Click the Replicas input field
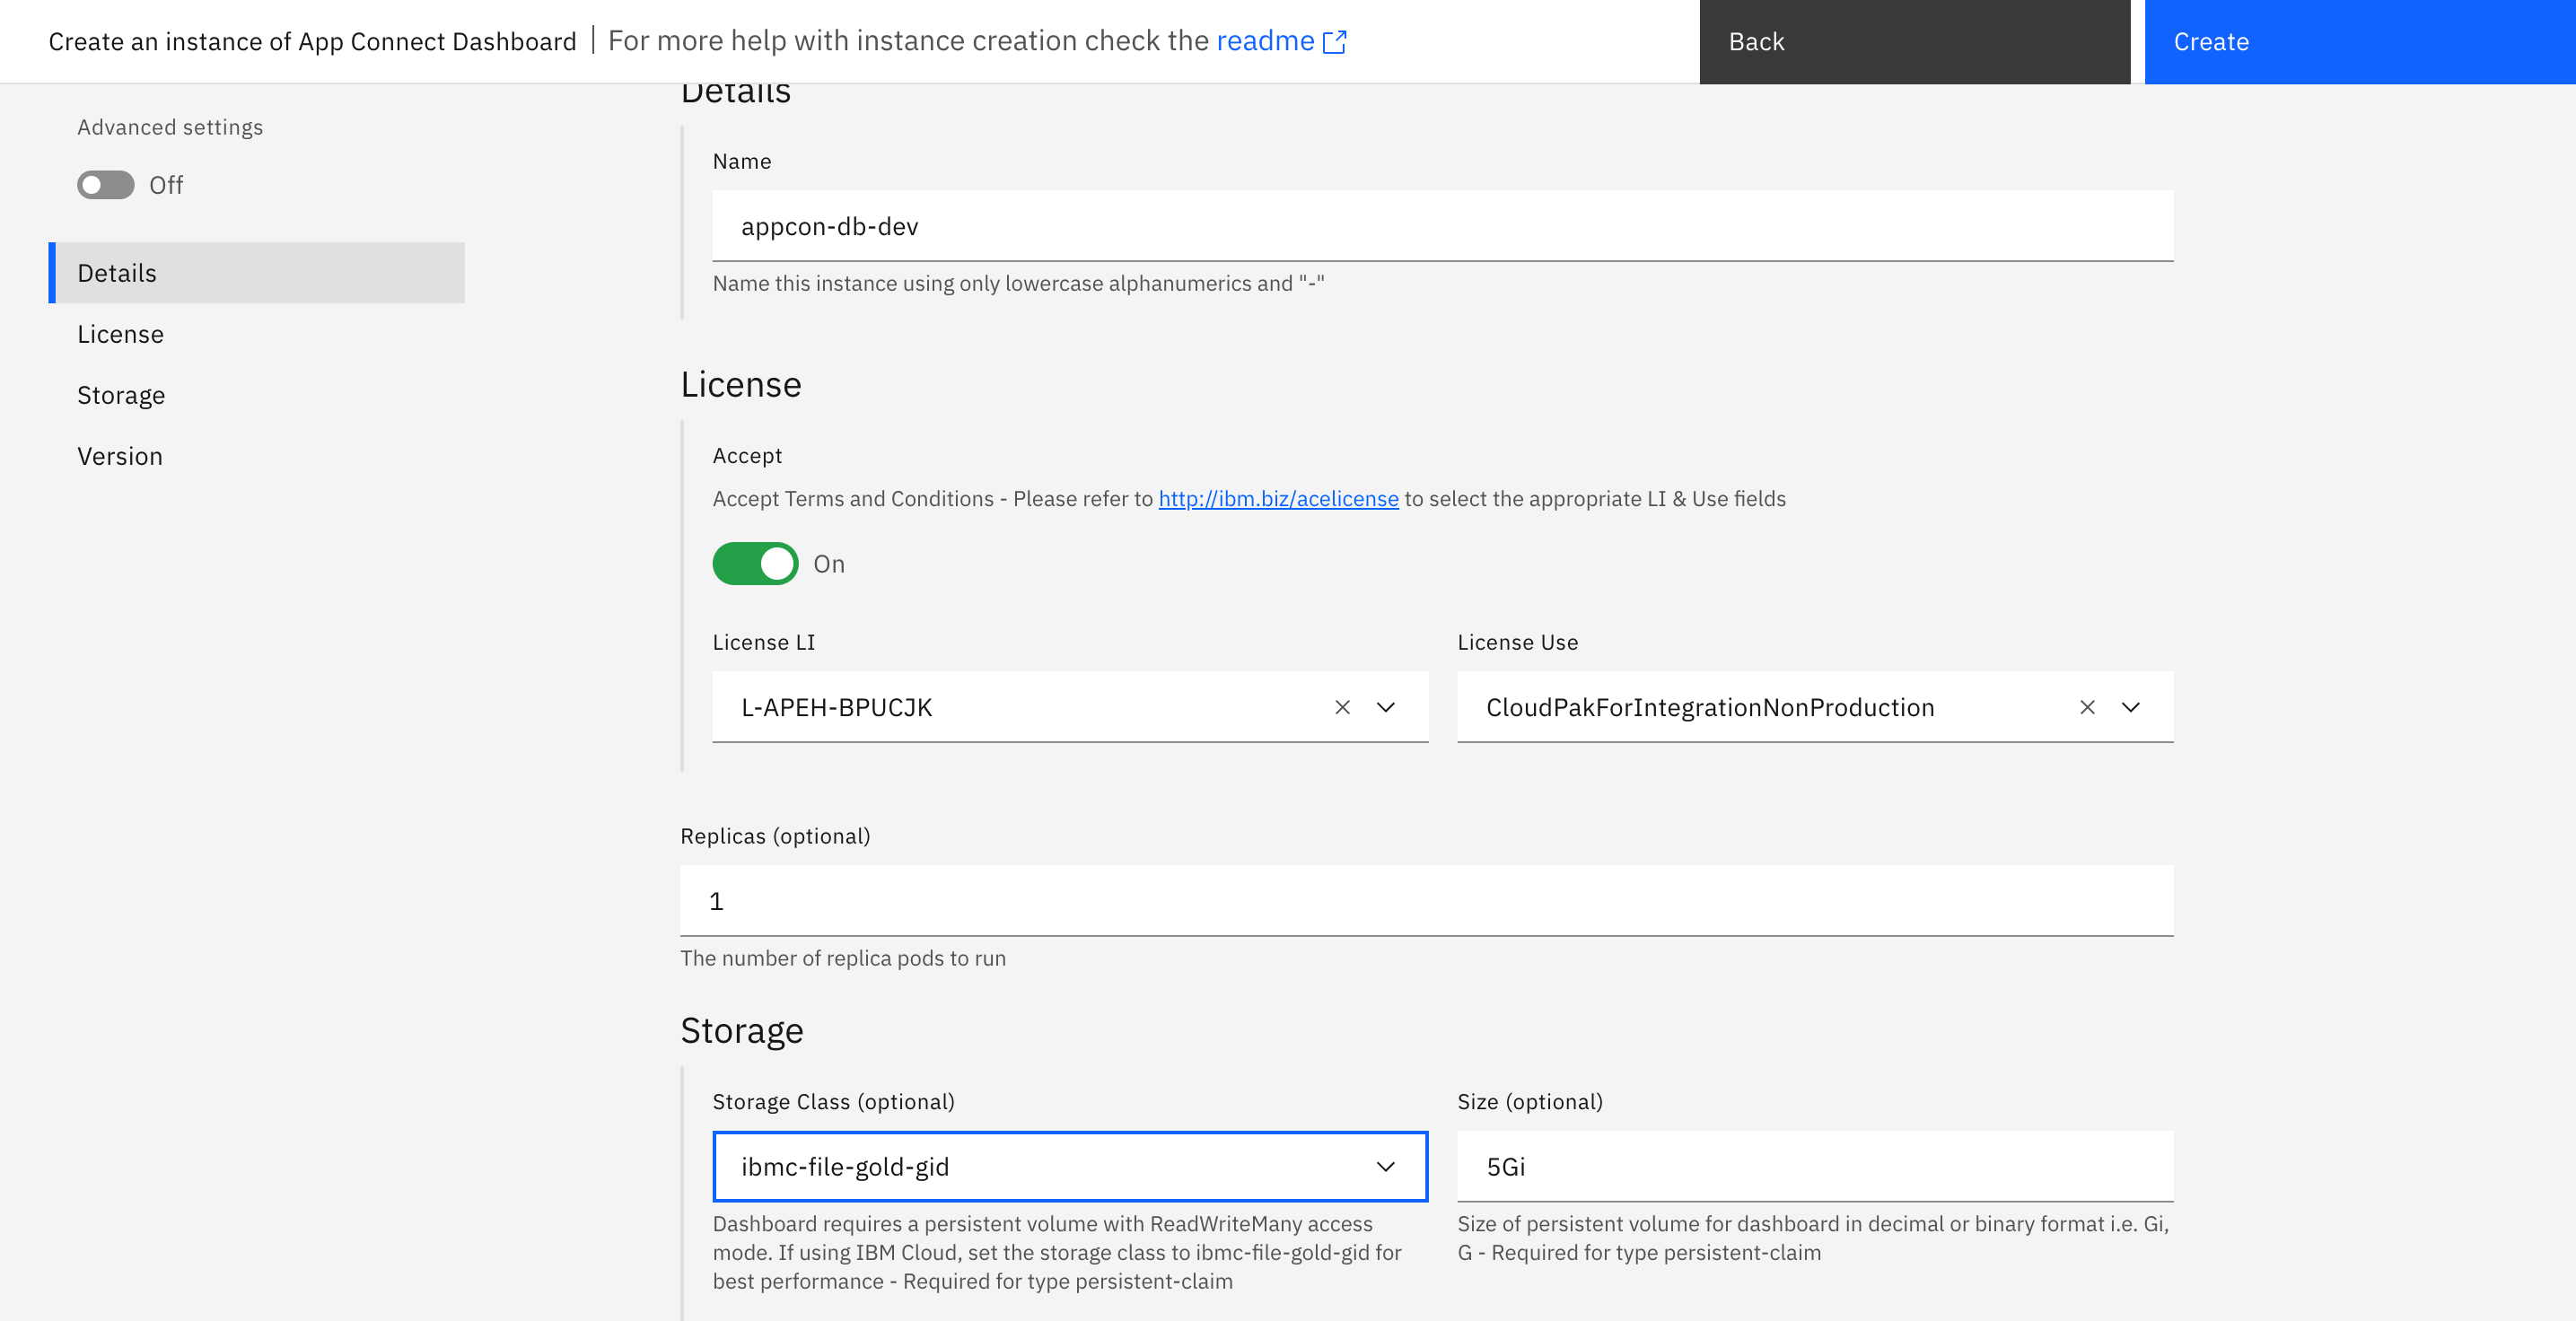 click(1425, 900)
